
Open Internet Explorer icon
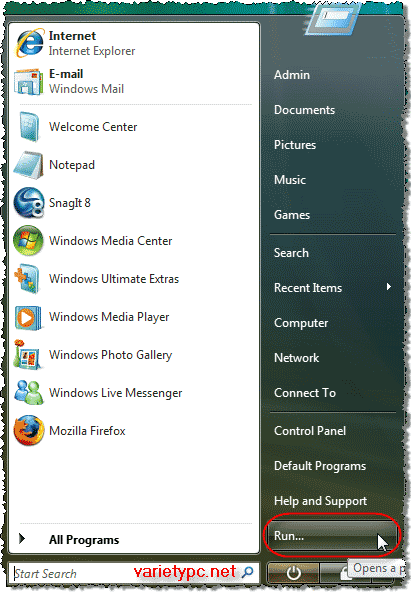pyautogui.click(x=29, y=43)
